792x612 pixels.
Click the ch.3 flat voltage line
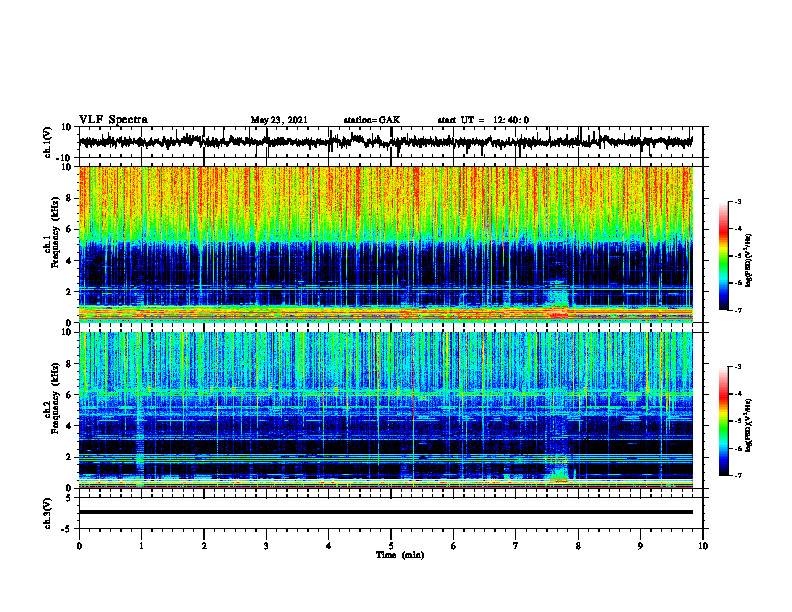(x=385, y=512)
